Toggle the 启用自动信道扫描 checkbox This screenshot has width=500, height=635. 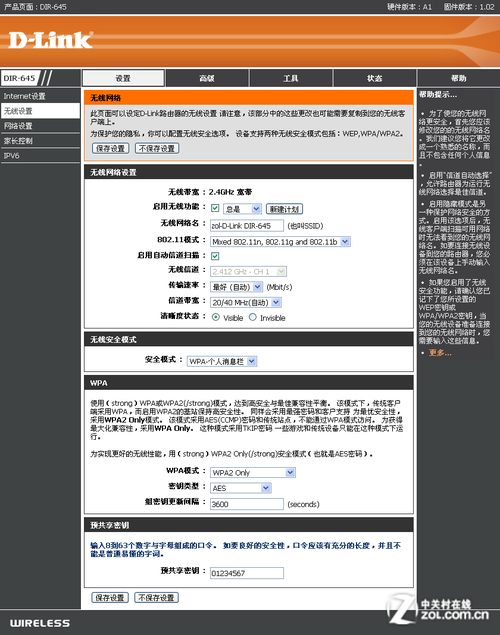215,256
